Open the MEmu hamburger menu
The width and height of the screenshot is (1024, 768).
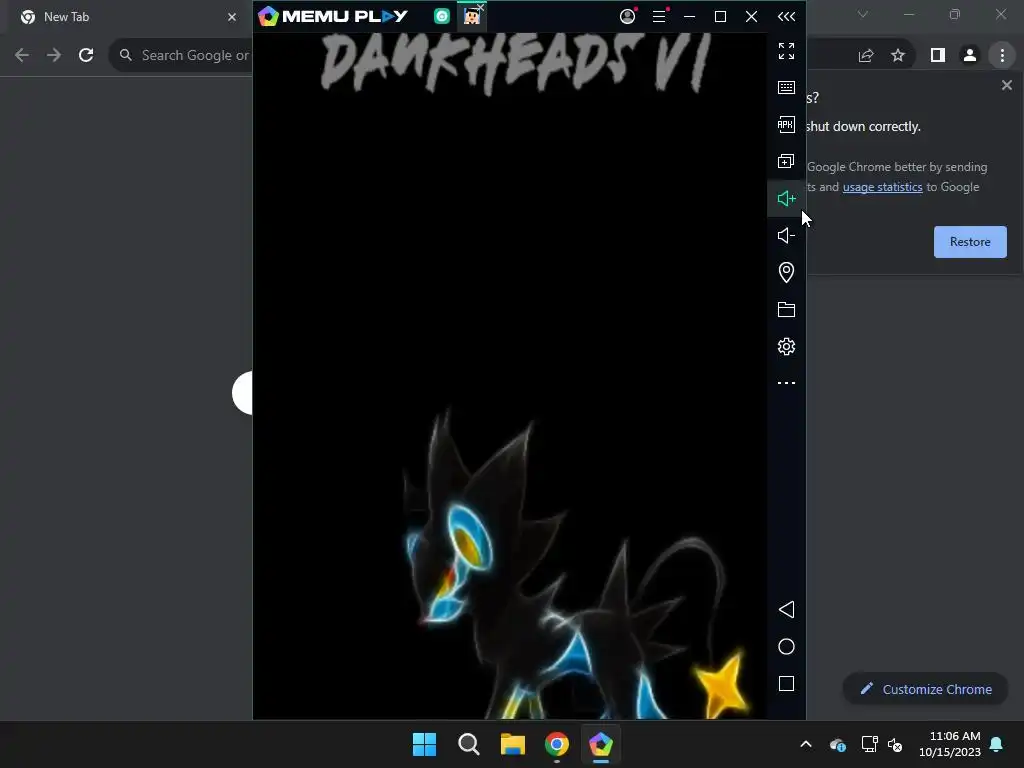[659, 16]
